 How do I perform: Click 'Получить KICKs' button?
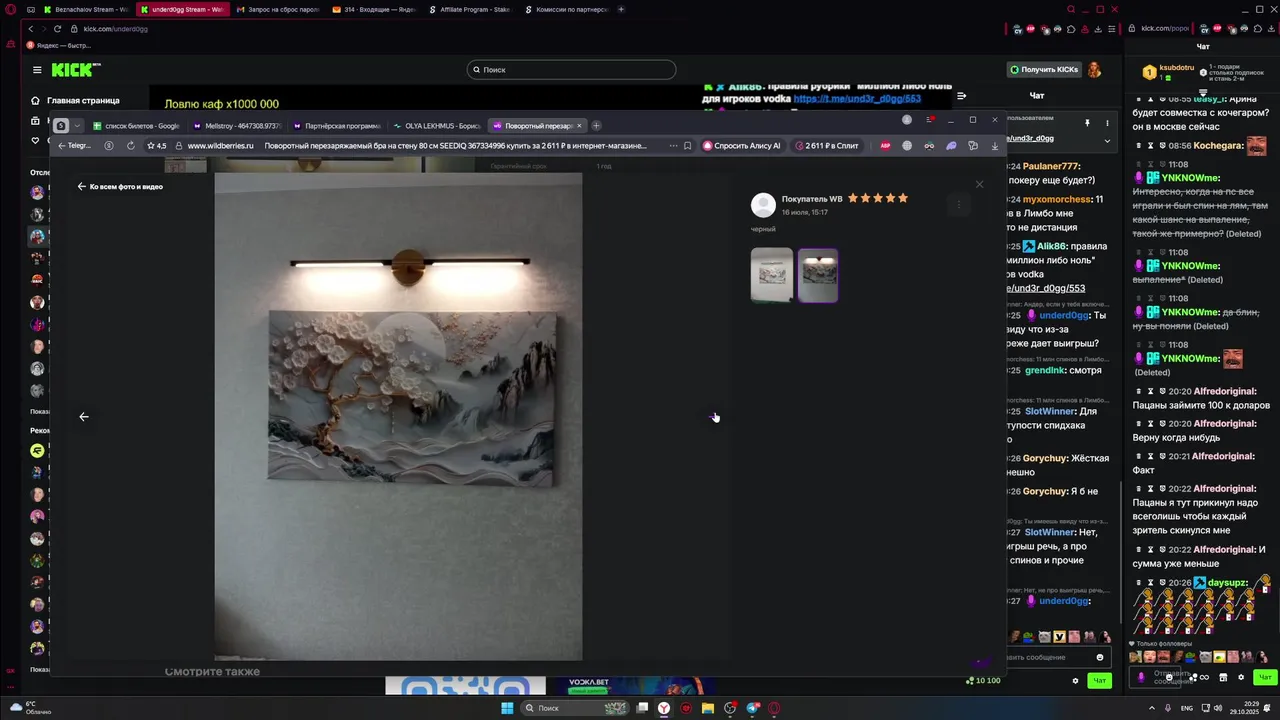(x=1043, y=70)
